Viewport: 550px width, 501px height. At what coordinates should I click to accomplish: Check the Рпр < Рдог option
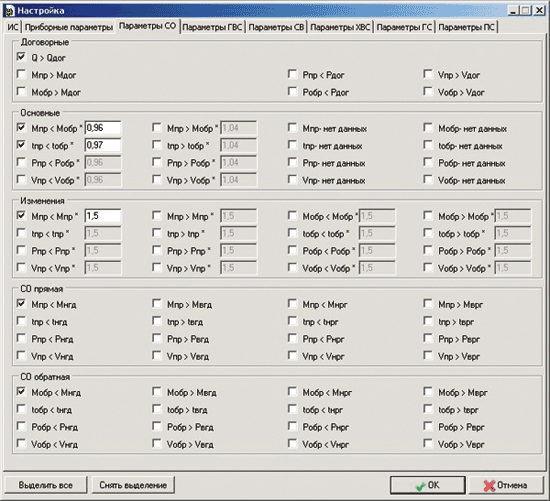tap(293, 74)
